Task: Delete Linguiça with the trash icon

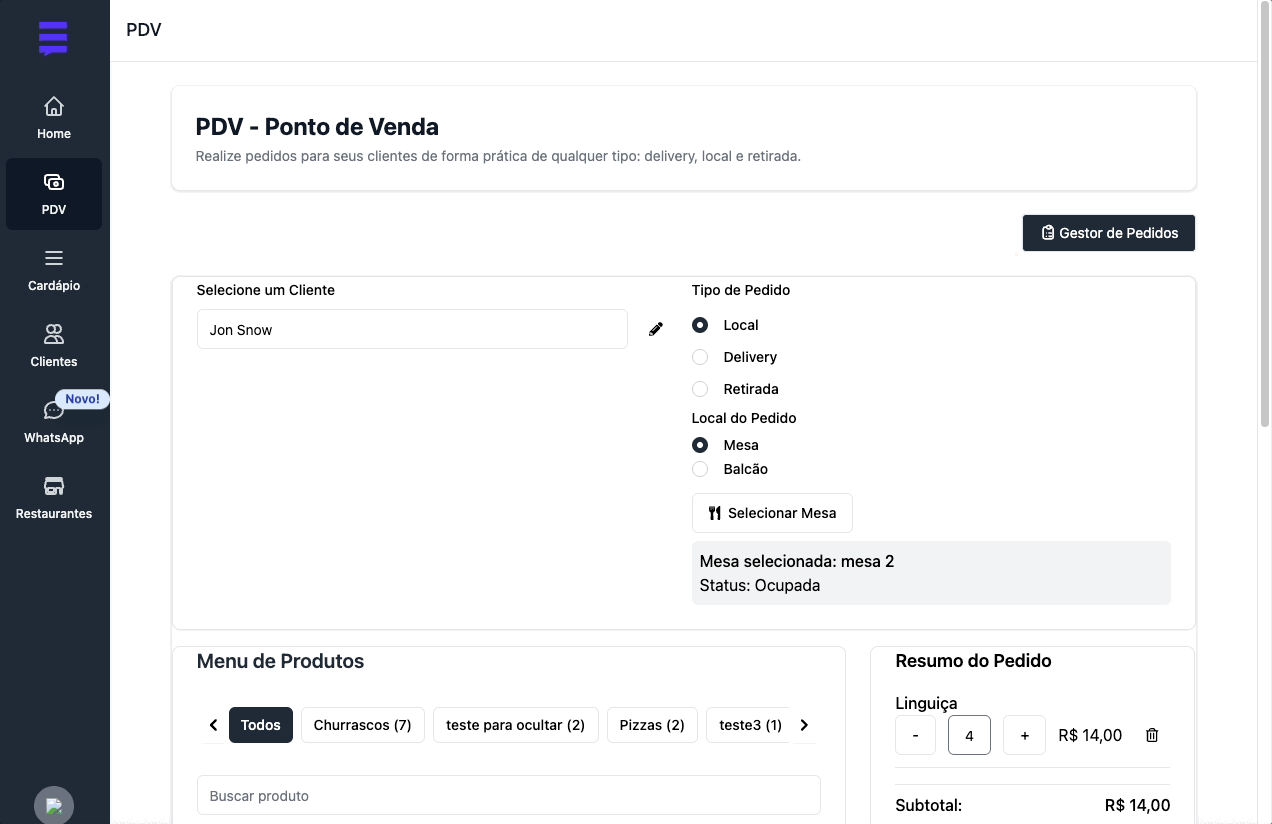Action: [1152, 735]
